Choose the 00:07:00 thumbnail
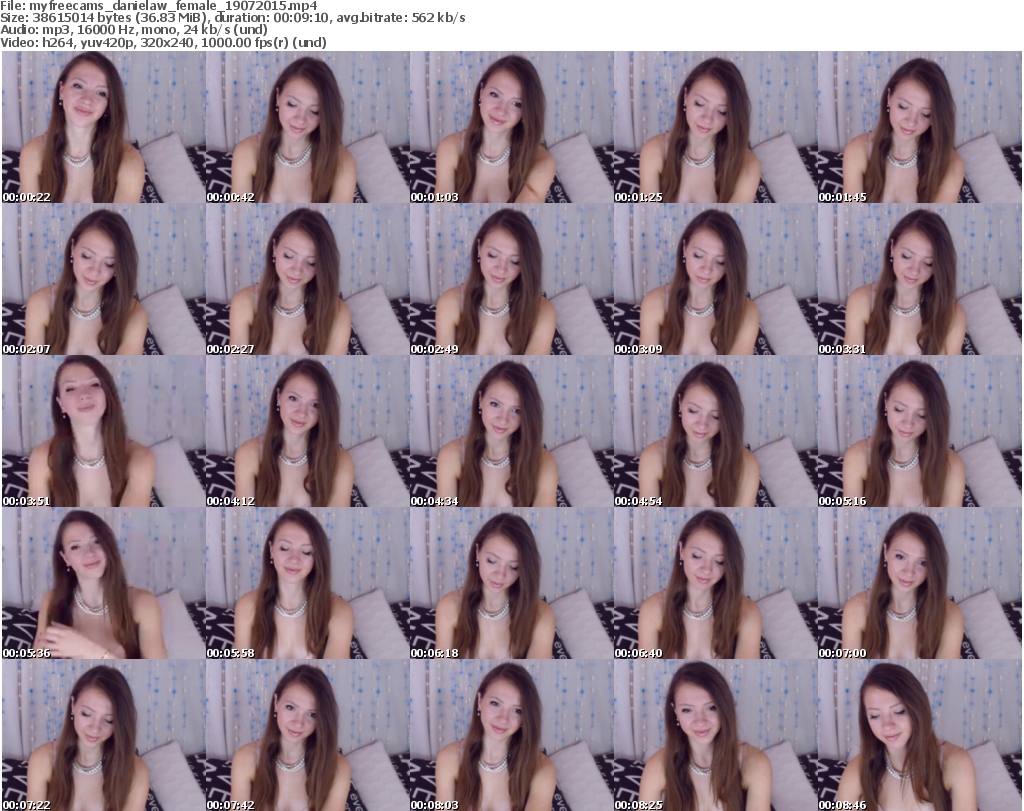This screenshot has height=811, width=1024. [920, 583]
